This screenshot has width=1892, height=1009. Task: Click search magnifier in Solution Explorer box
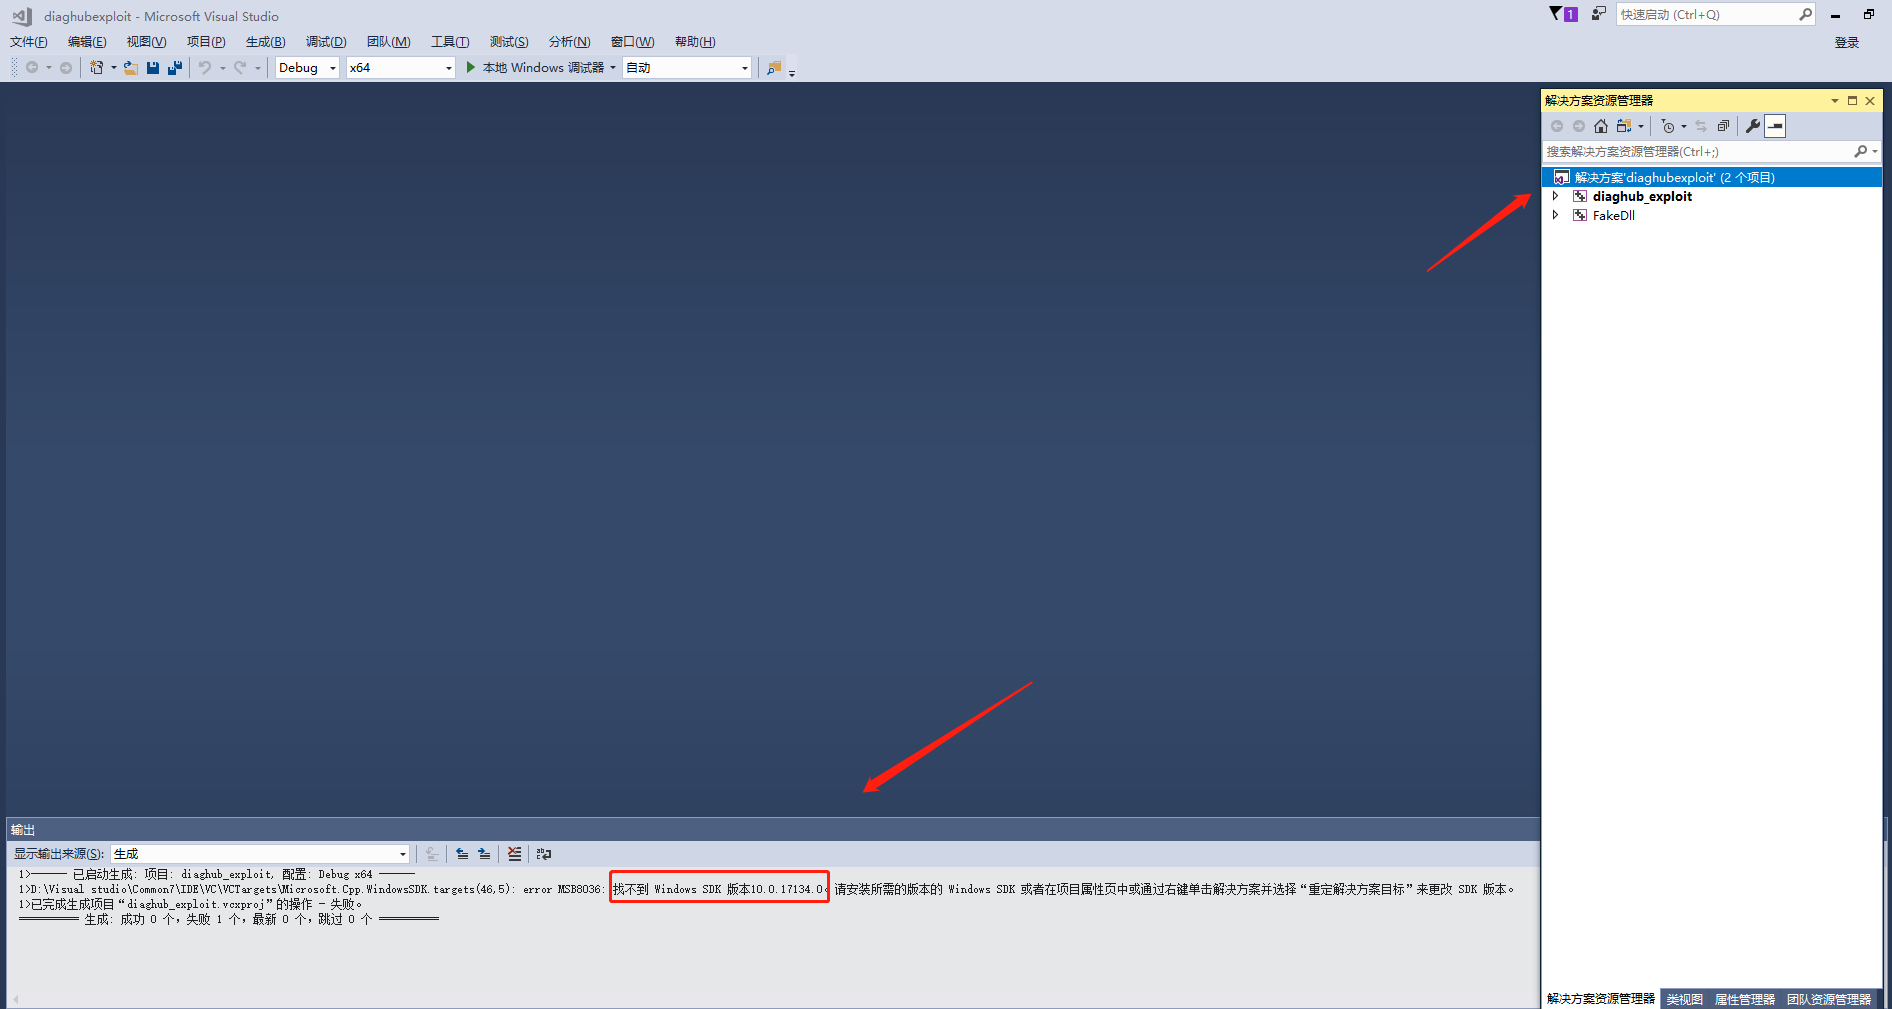pyautogui.click(x=1861, y=151)
